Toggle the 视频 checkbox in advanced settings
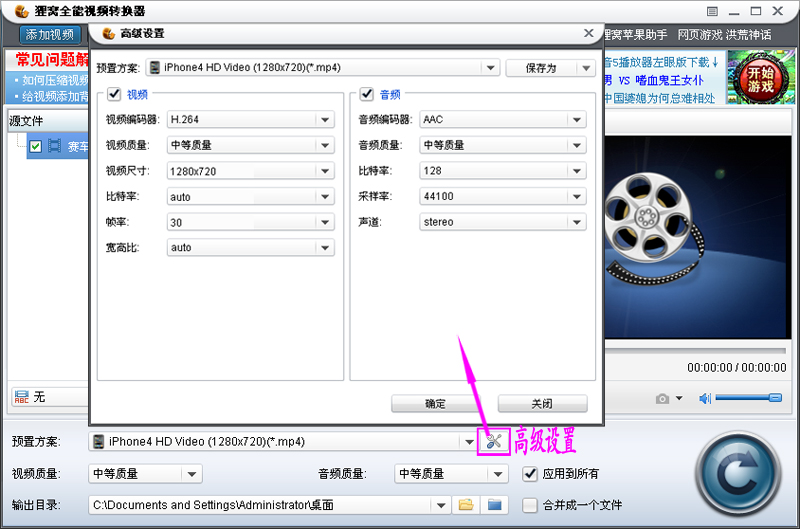This screenshot has height=529, width=800. 114,94
